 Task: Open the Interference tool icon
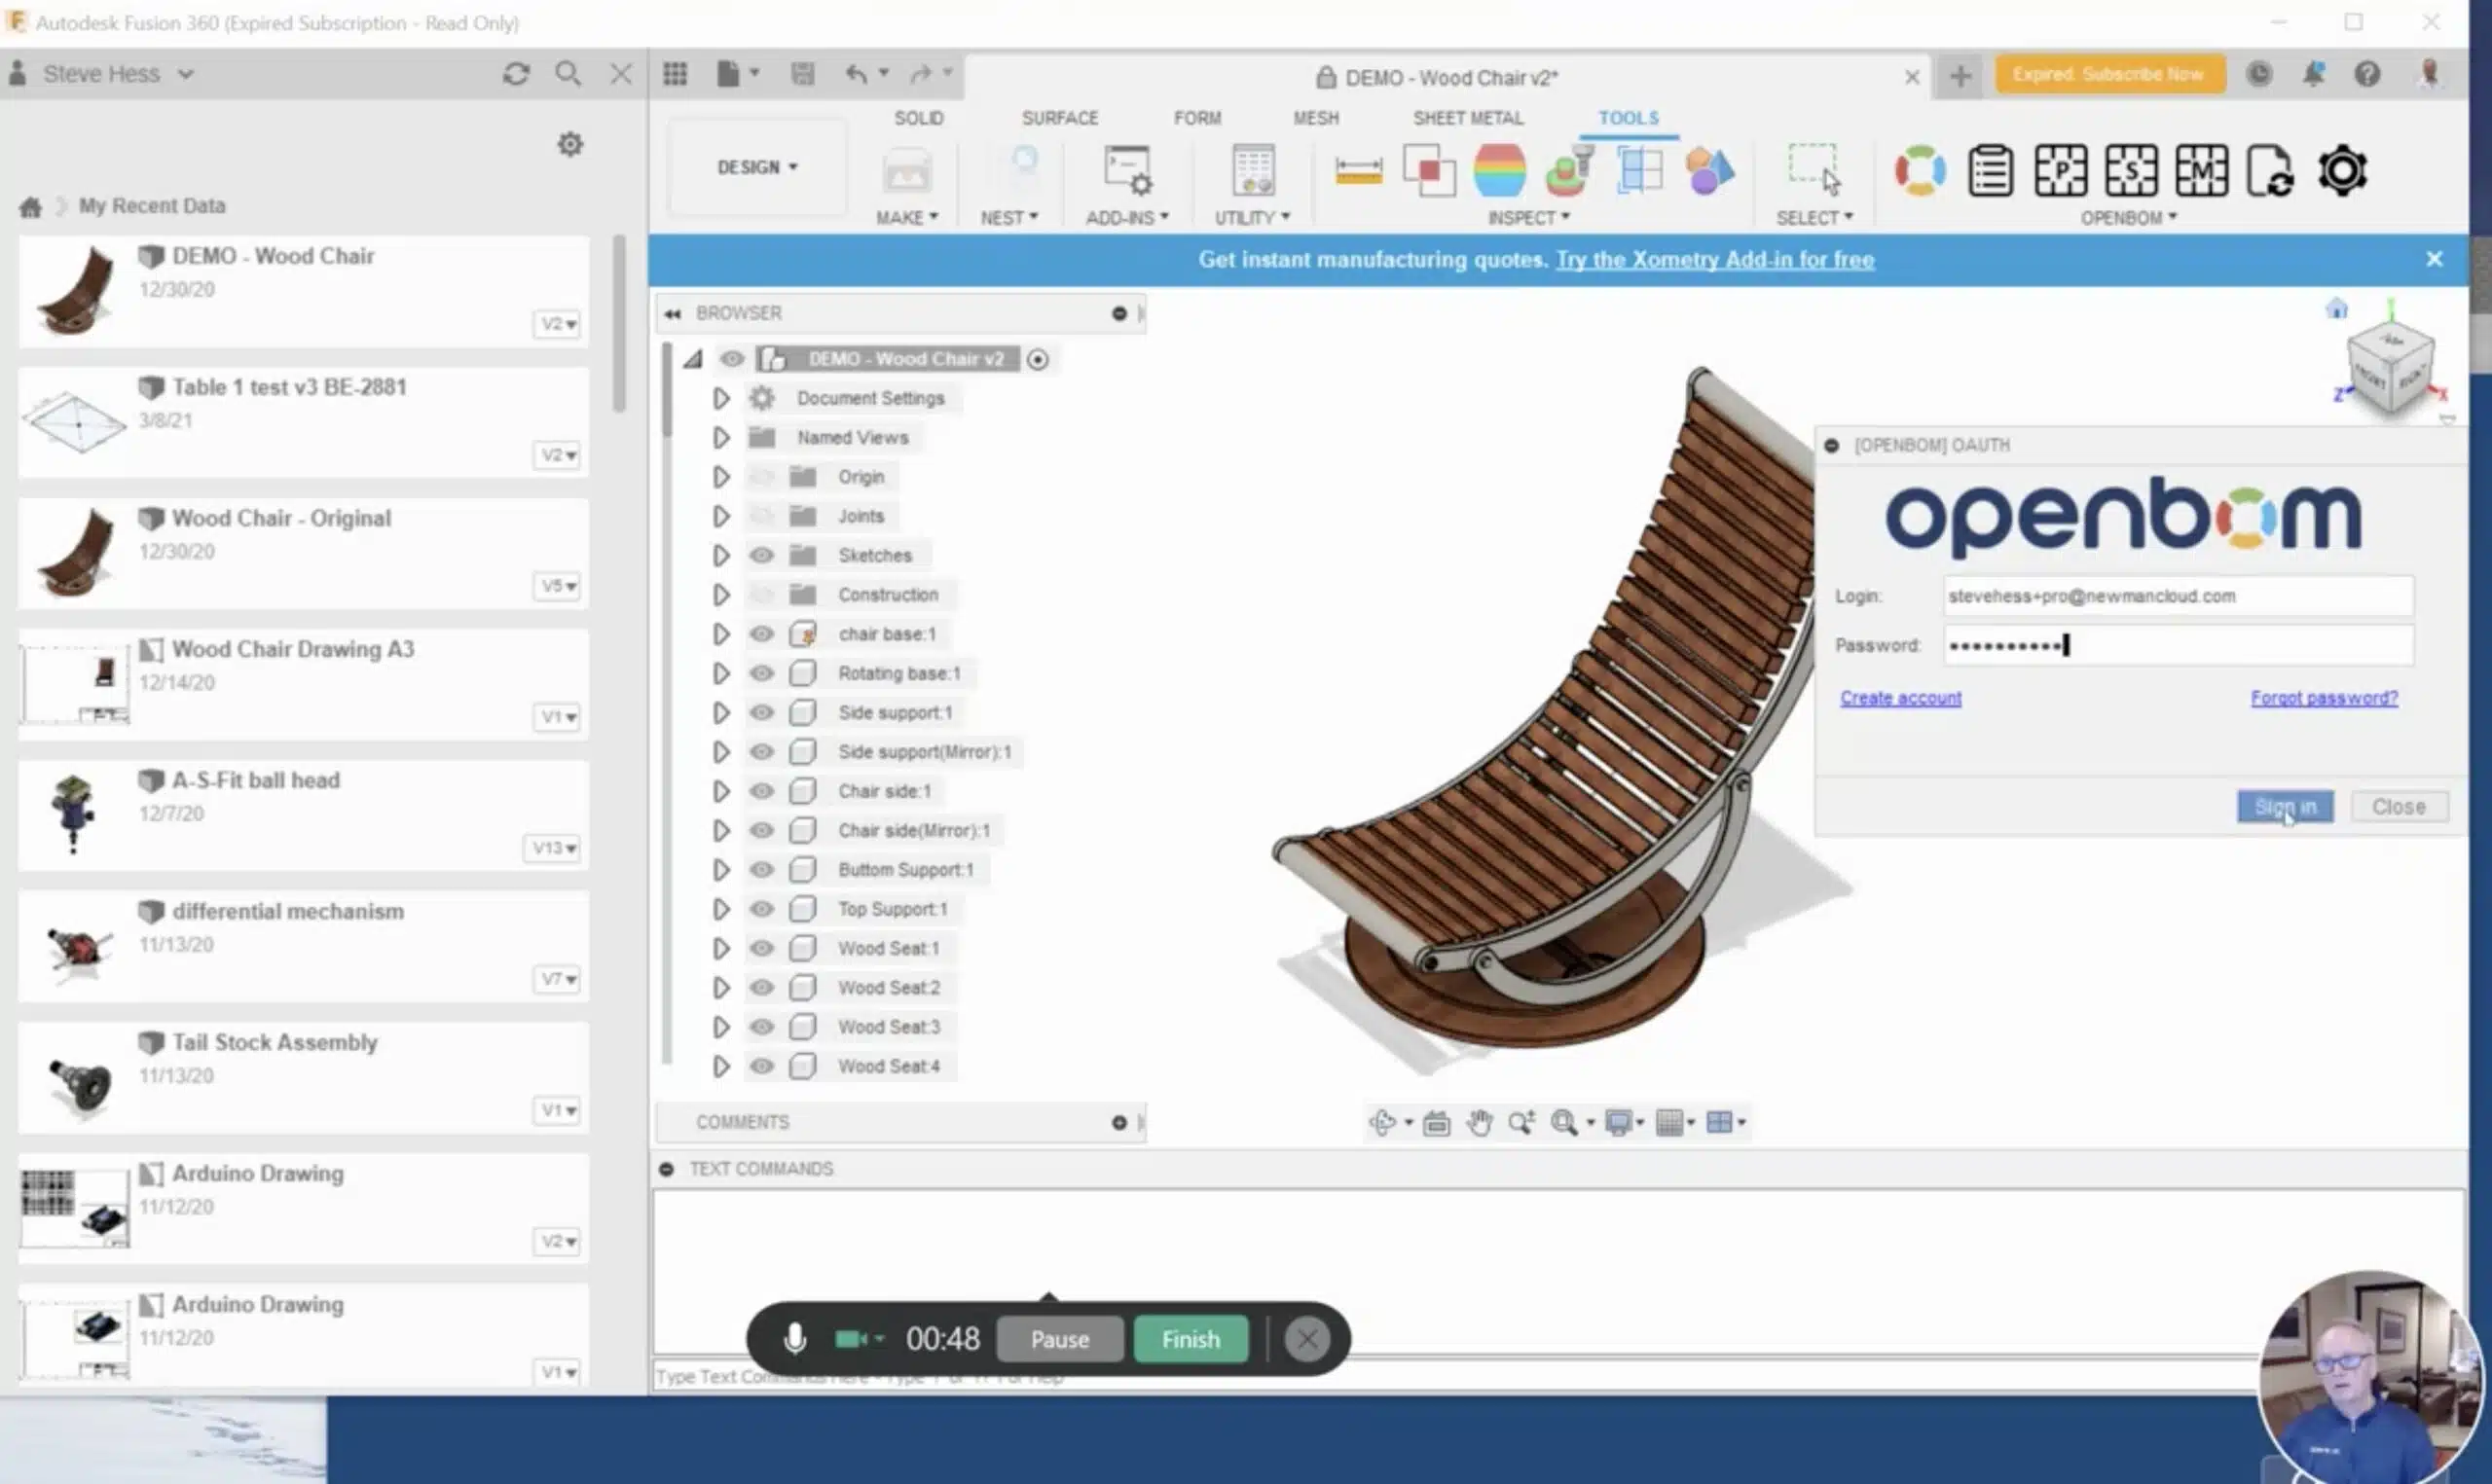point(1428,171)
